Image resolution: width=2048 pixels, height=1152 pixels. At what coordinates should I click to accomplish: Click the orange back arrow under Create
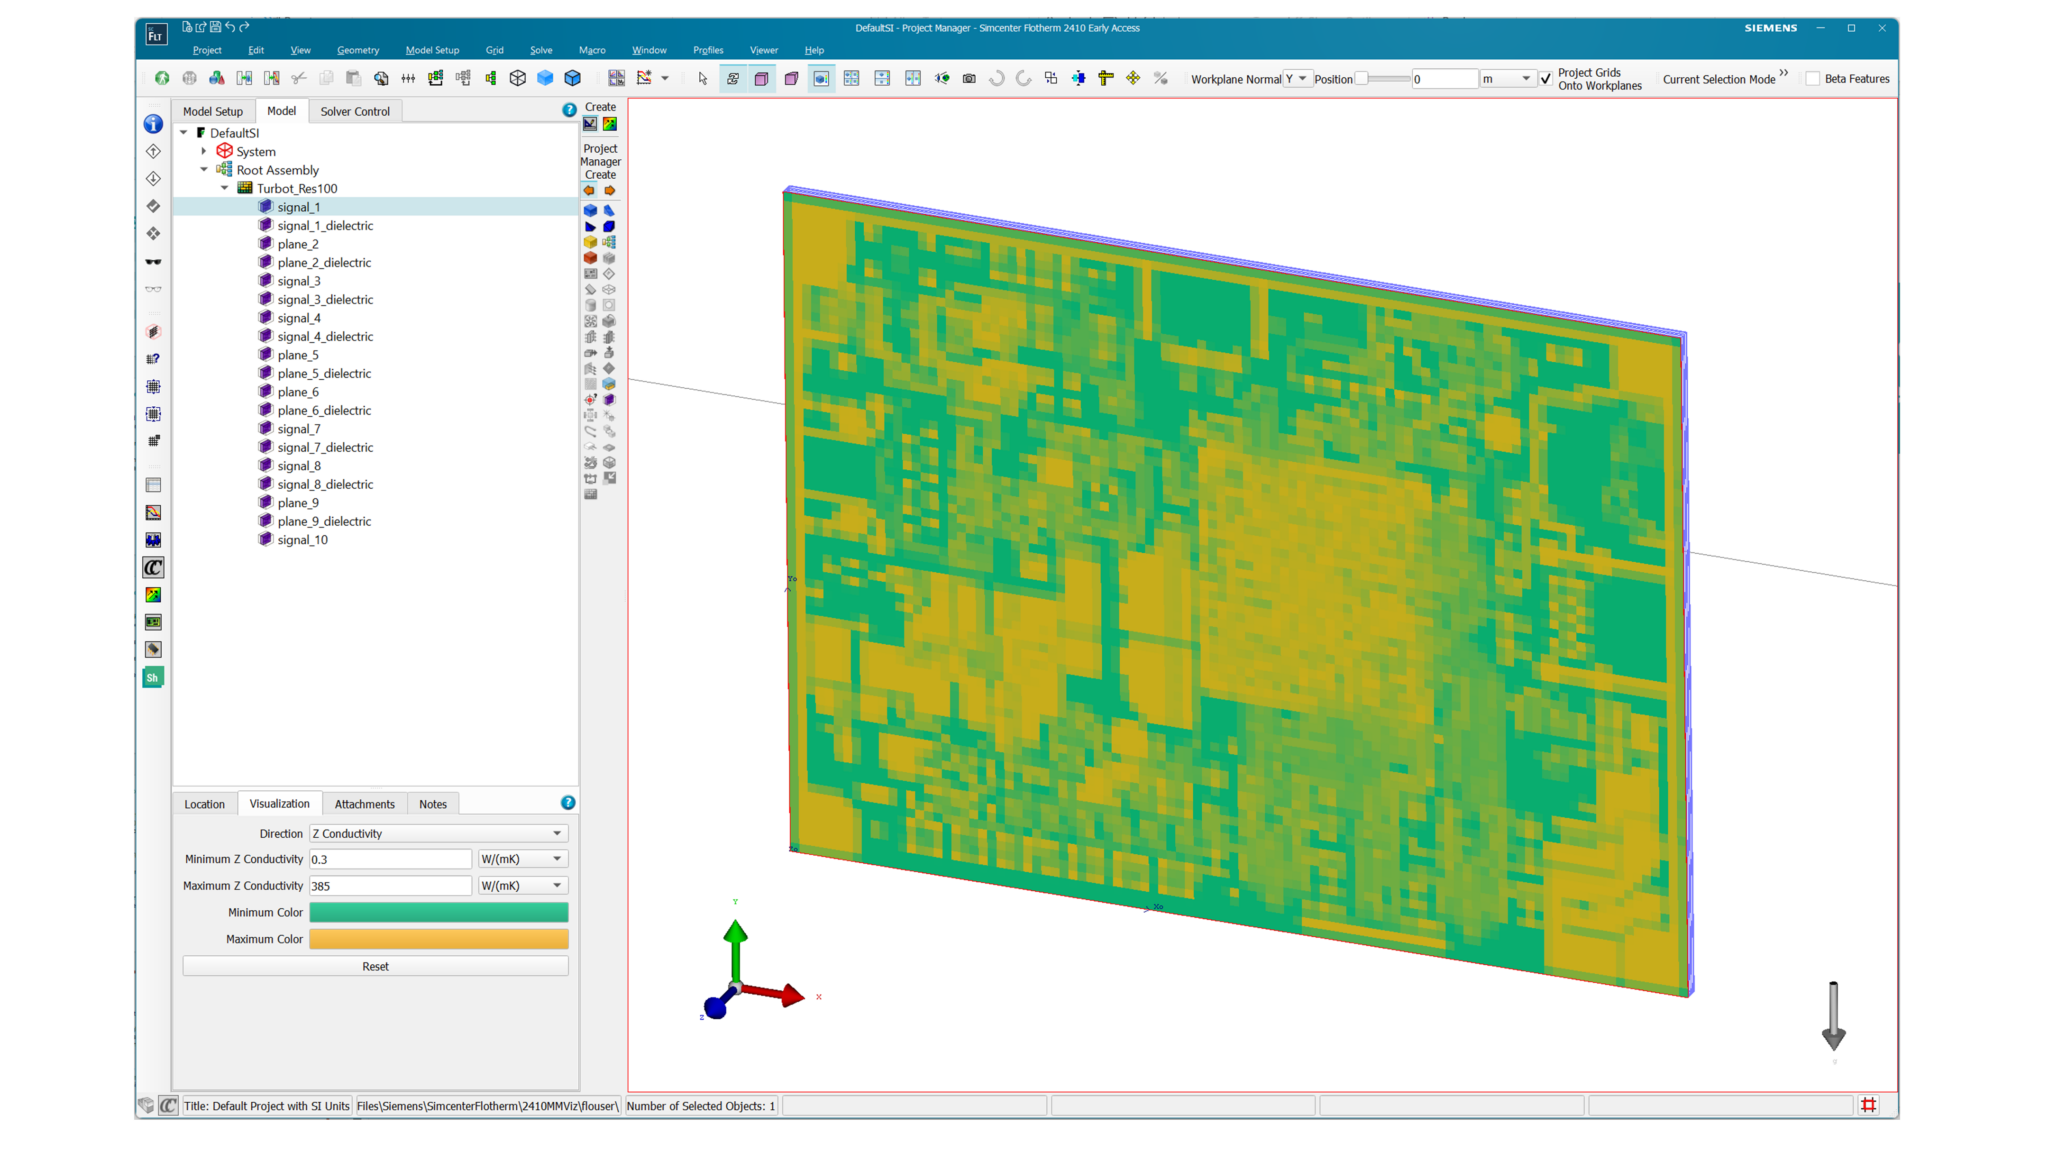pyautogui.click(x=589, y=190)
